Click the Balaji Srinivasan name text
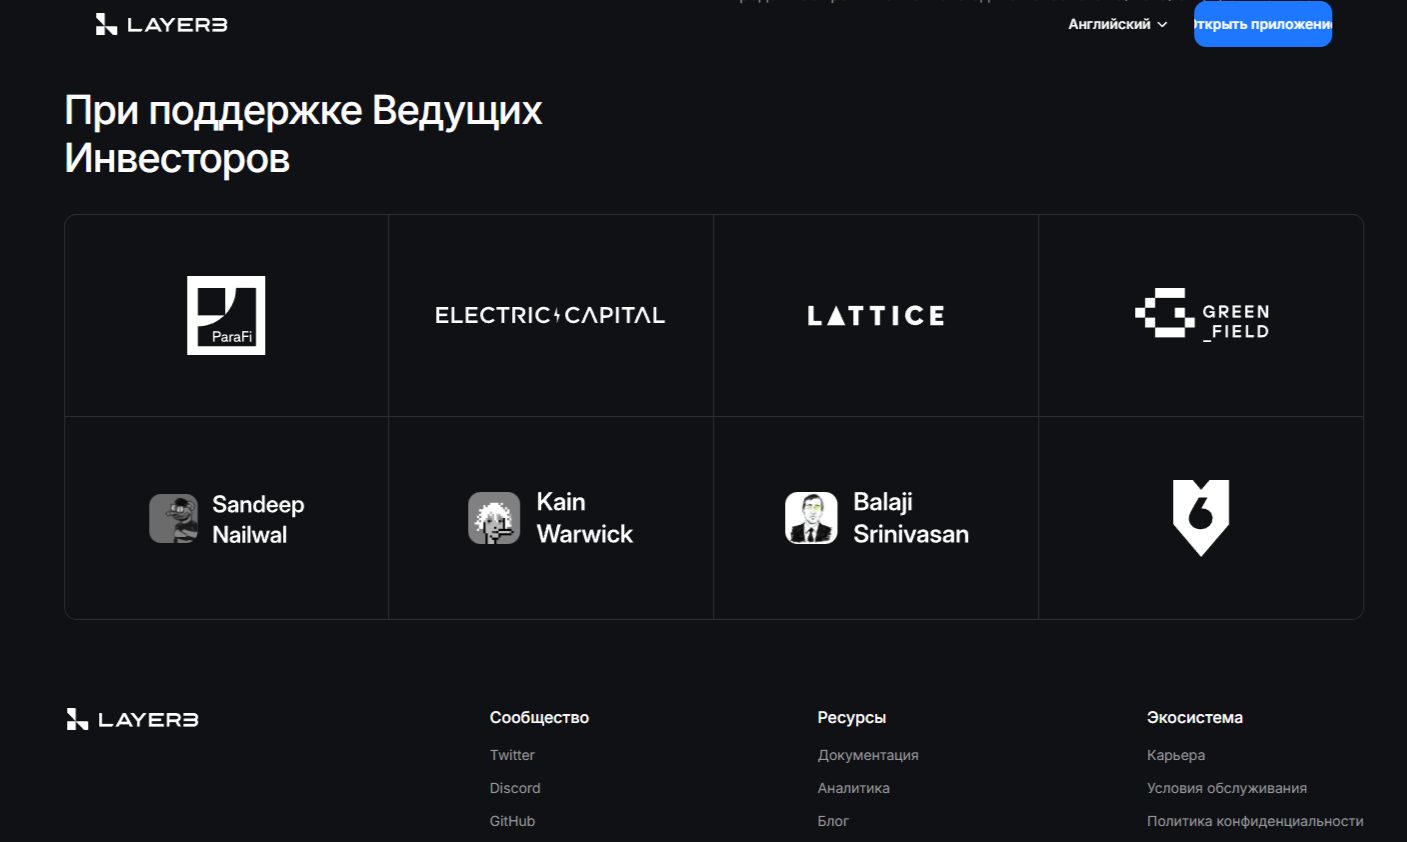Viewport: 1407px width, 842px height. [911, 518]
